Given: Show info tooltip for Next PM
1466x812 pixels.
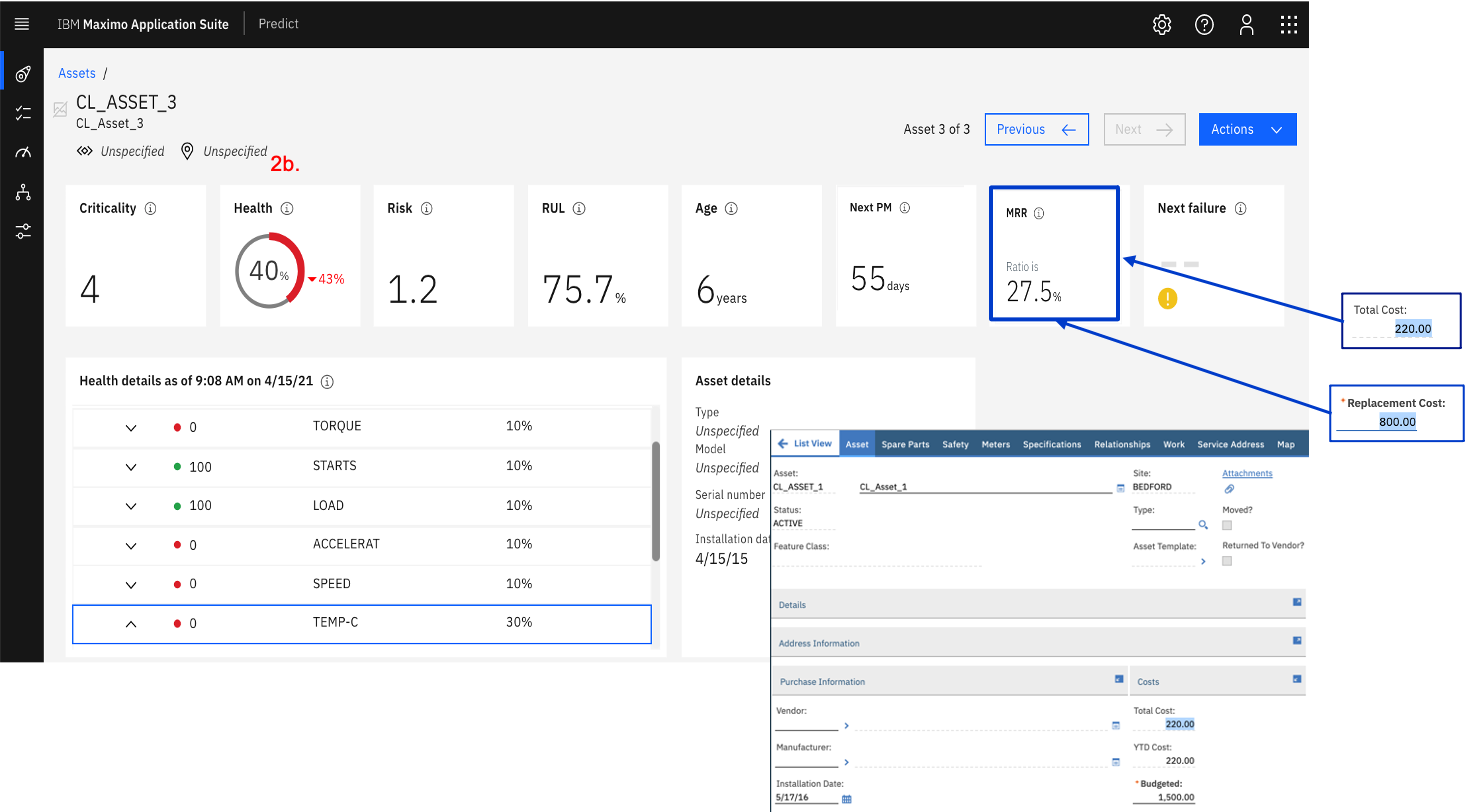Looking at the screenshot, I should coord(905,208).
